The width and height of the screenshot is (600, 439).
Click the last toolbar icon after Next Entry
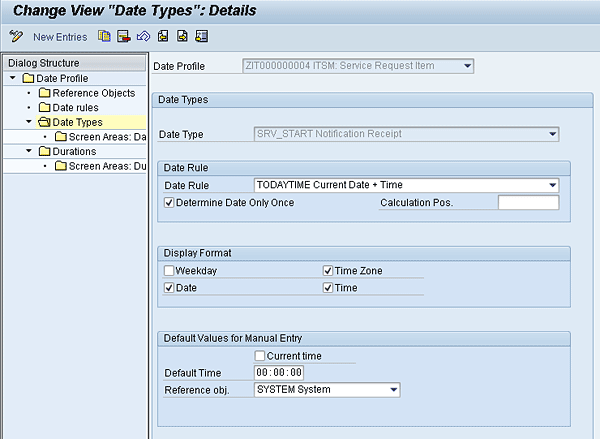click(201, 37)
